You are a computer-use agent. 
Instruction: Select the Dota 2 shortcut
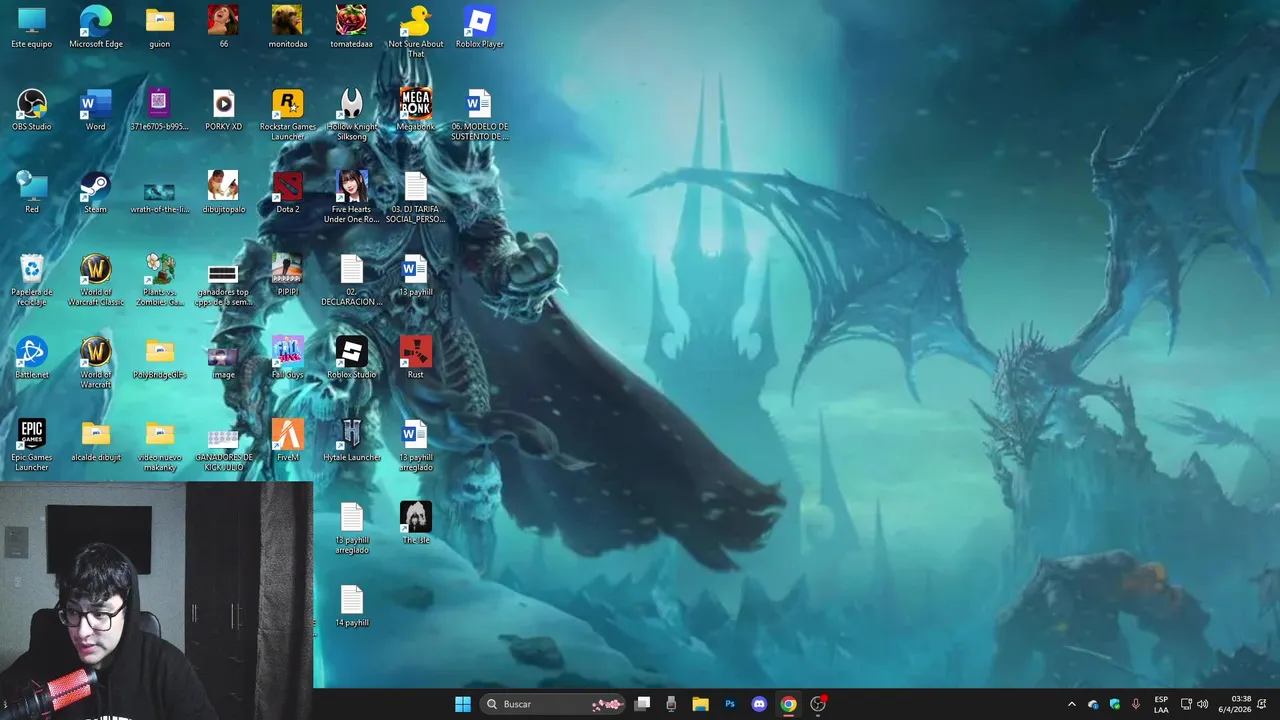tap(288, 192)
